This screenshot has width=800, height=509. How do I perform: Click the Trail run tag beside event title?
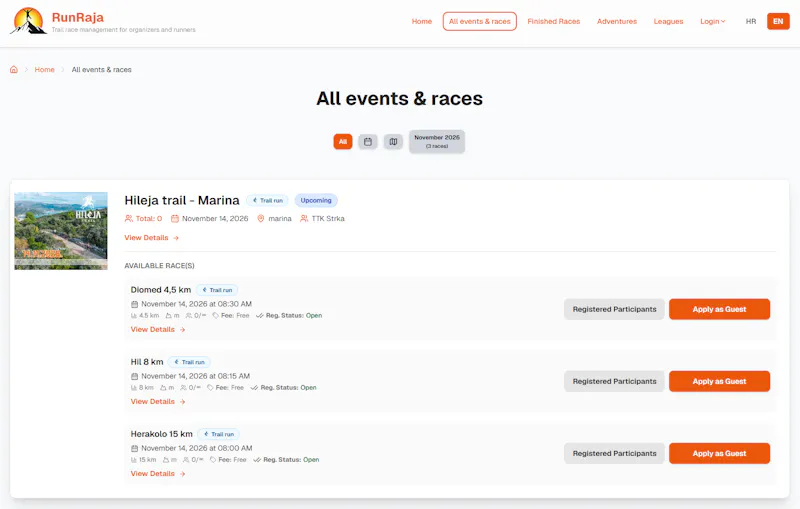(x=267, y=200)
